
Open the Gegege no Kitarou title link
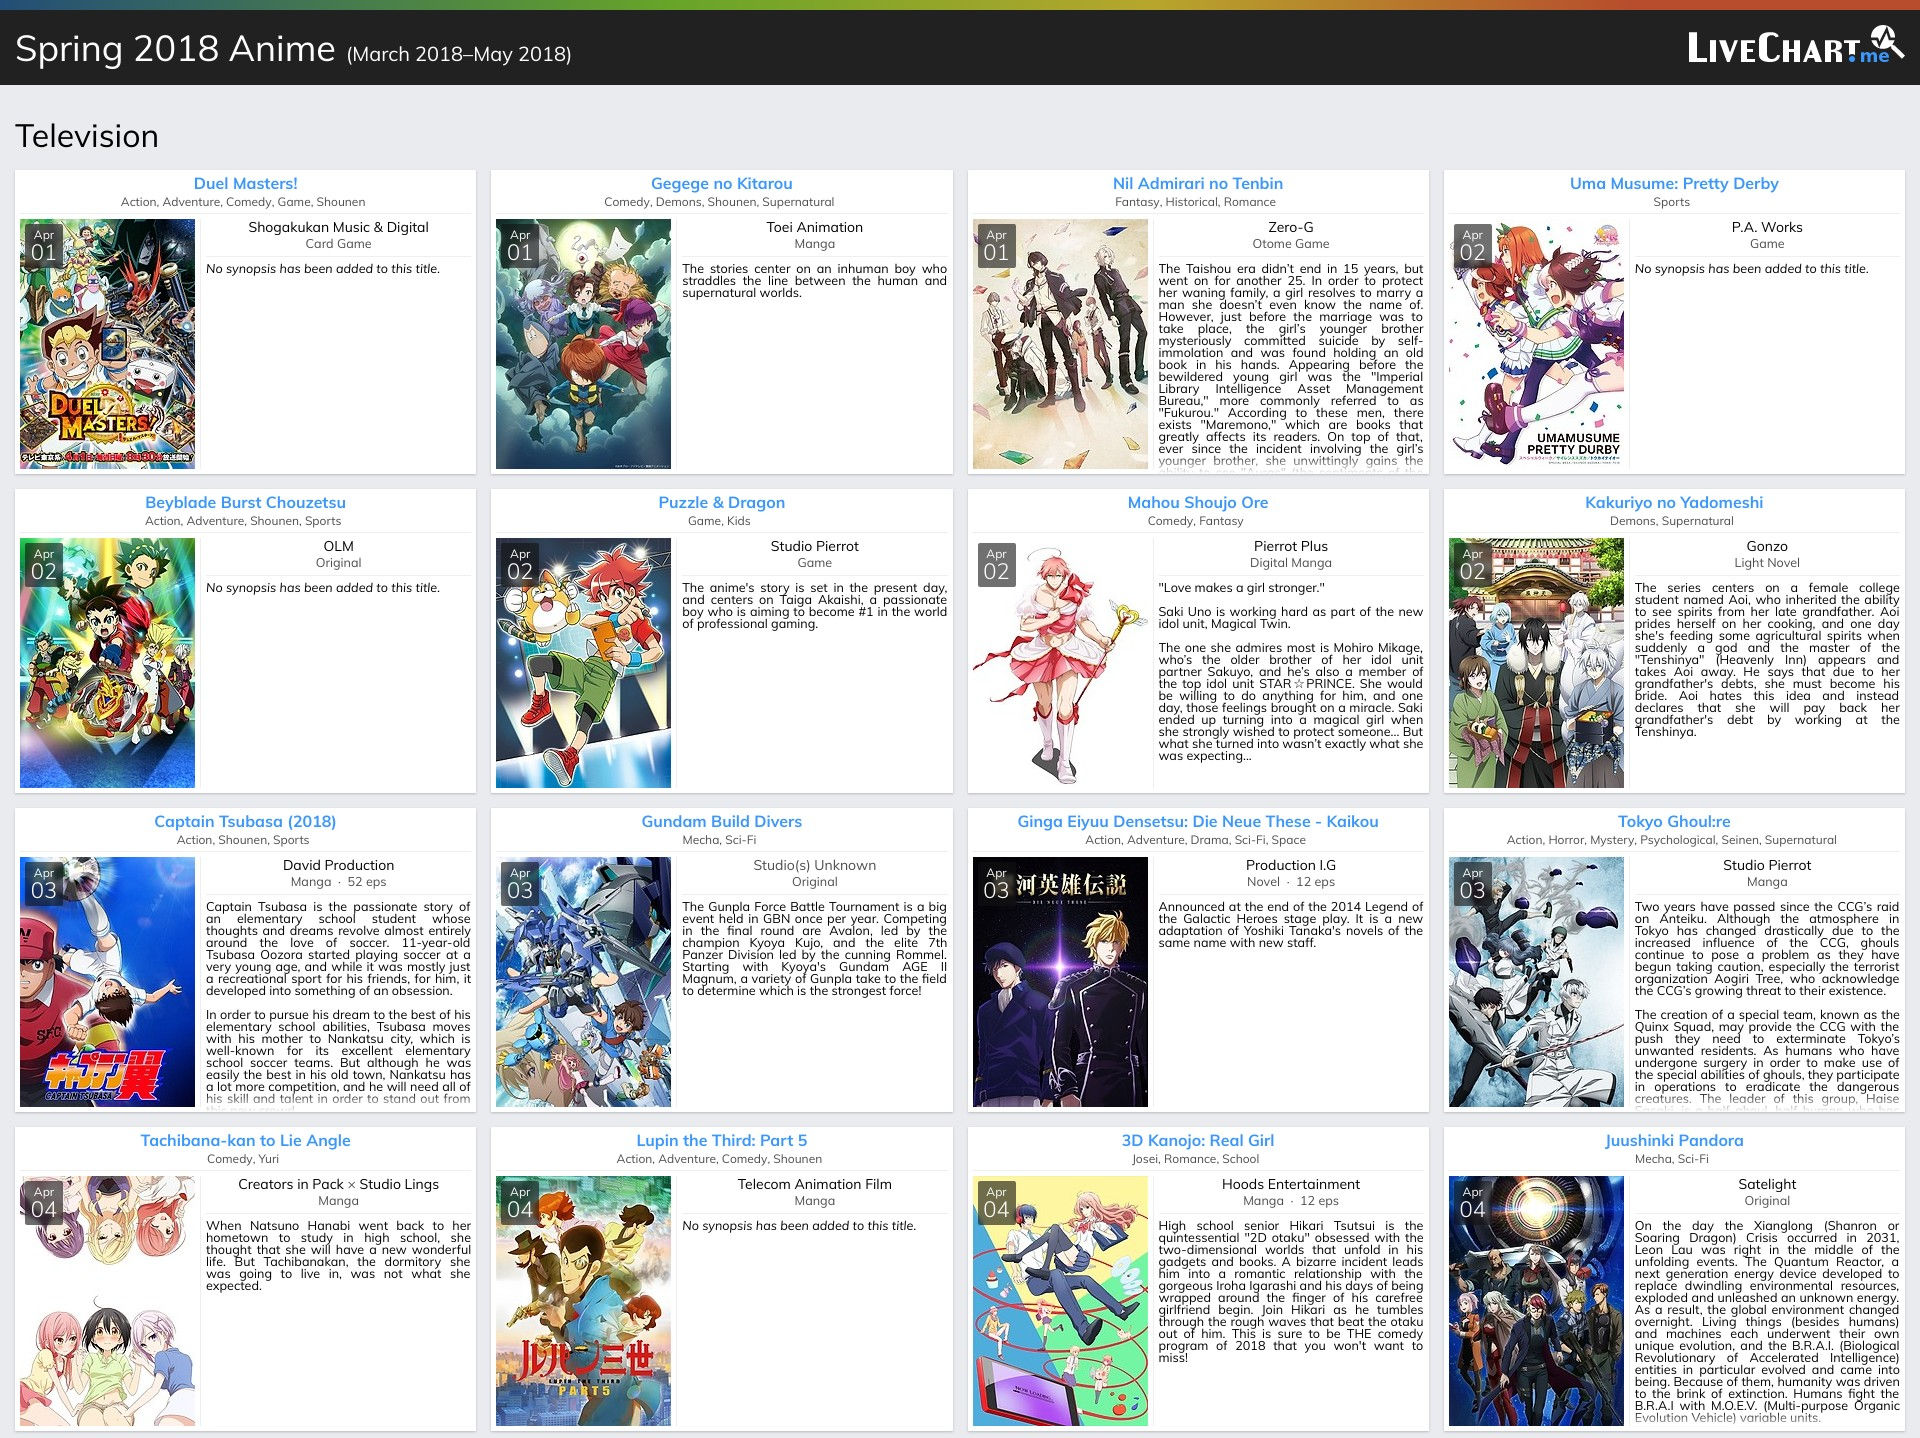click(x=721, y=183)
